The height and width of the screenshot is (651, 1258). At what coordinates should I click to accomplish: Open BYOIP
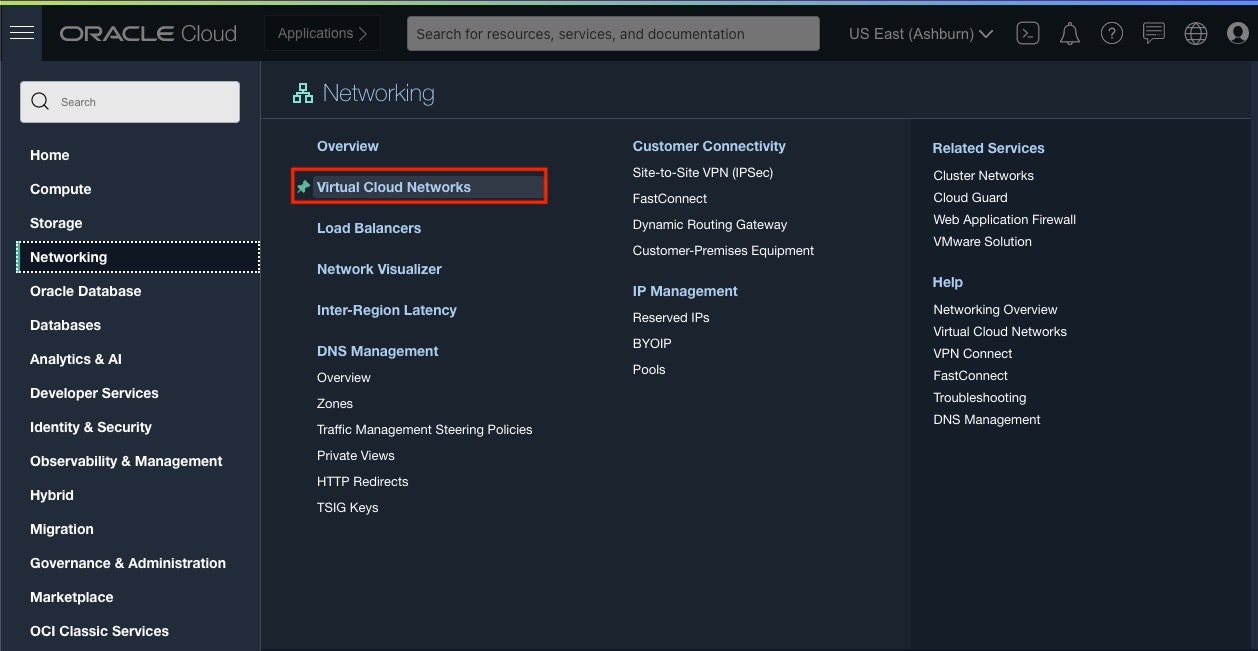pyautogui.click(x=652, y=343)
